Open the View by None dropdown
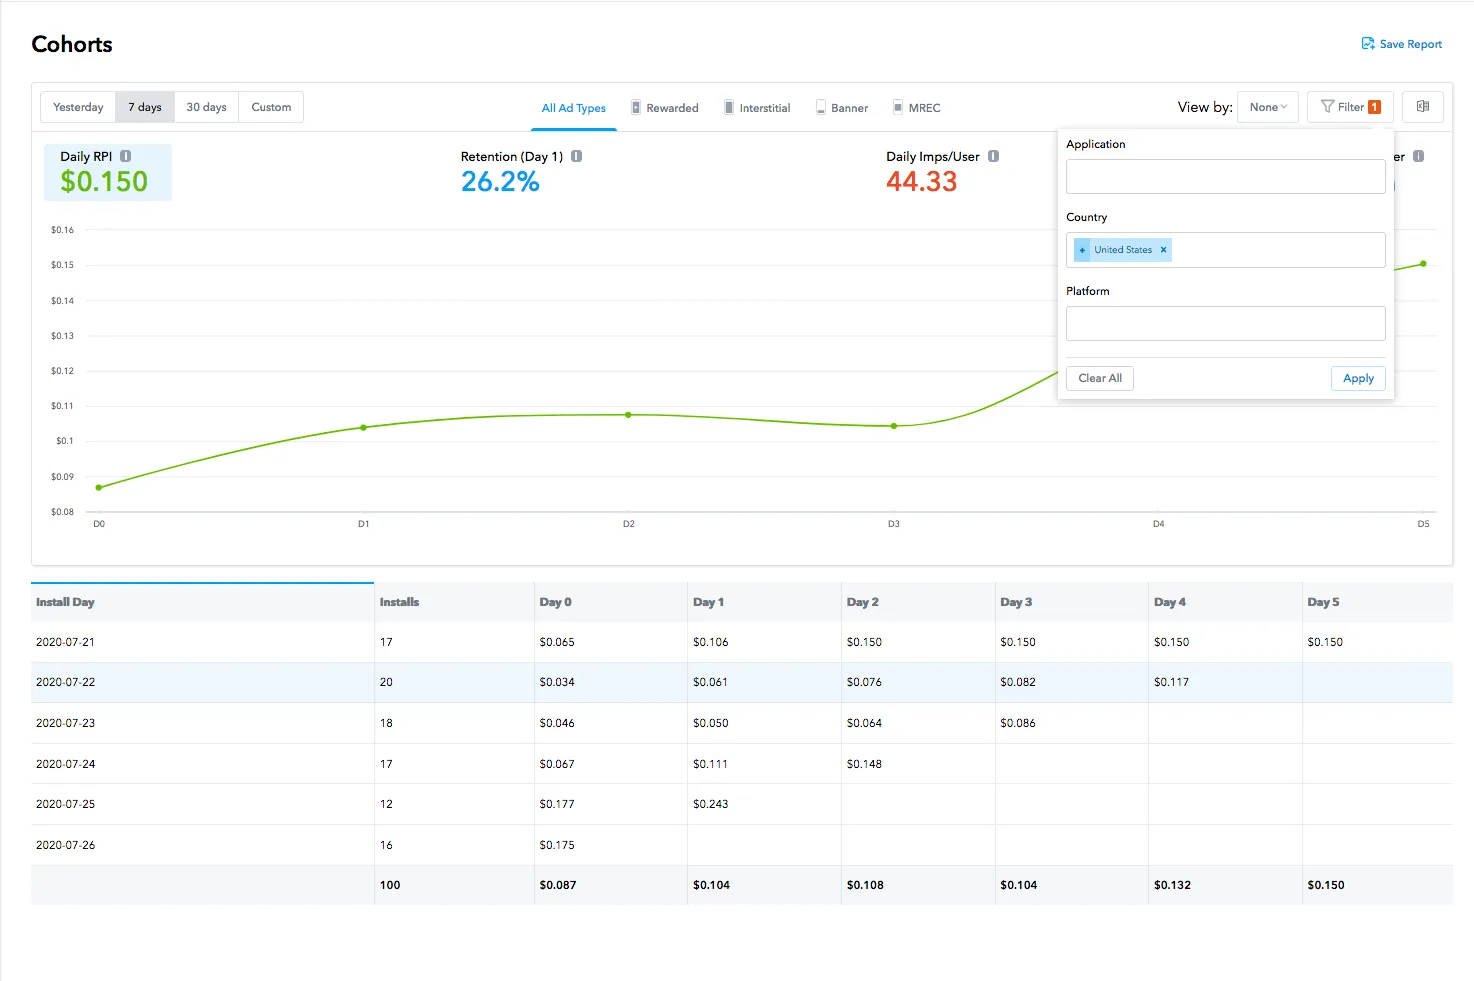This screenshot has width=1474, height=981. pos(1268,107)
